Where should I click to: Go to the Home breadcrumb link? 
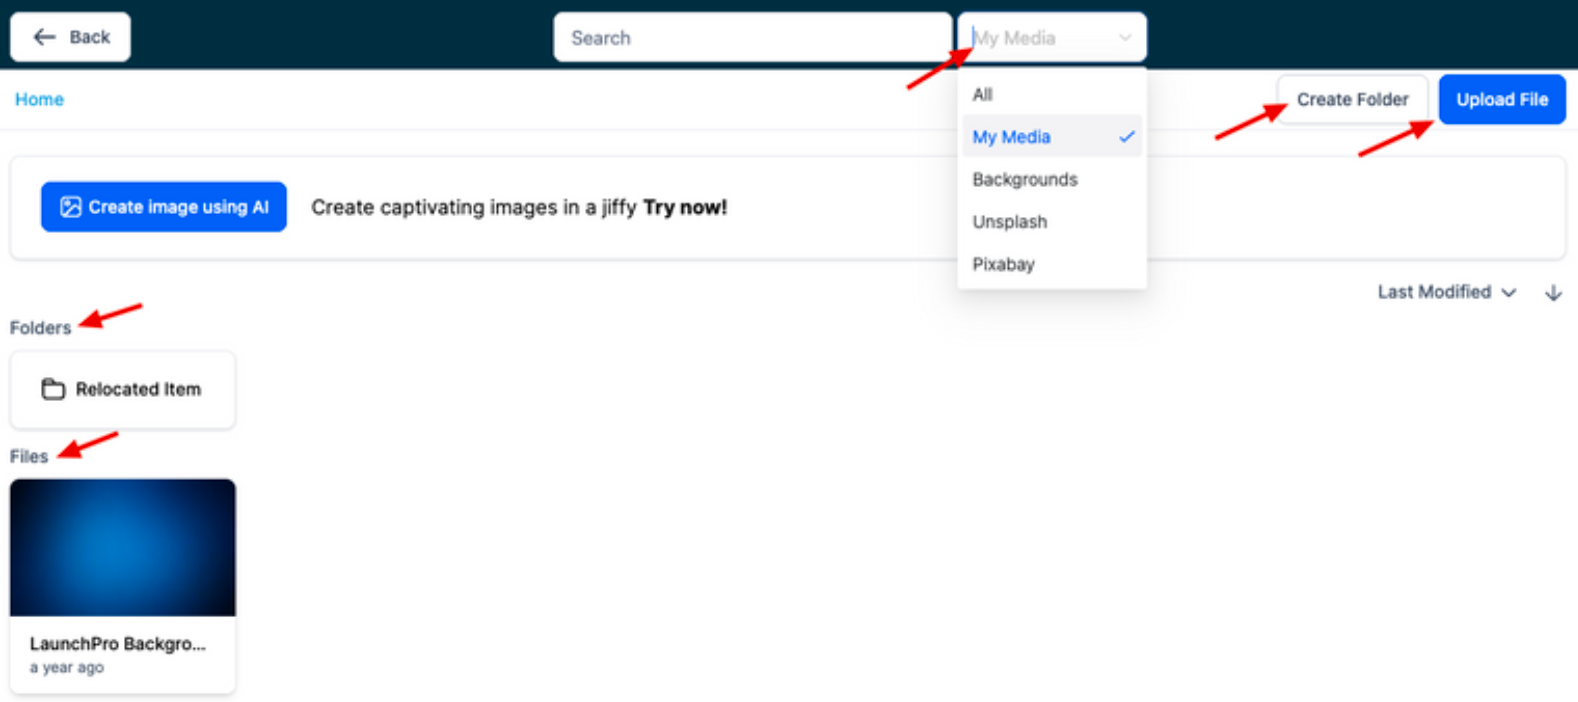[x=39, y=99]
